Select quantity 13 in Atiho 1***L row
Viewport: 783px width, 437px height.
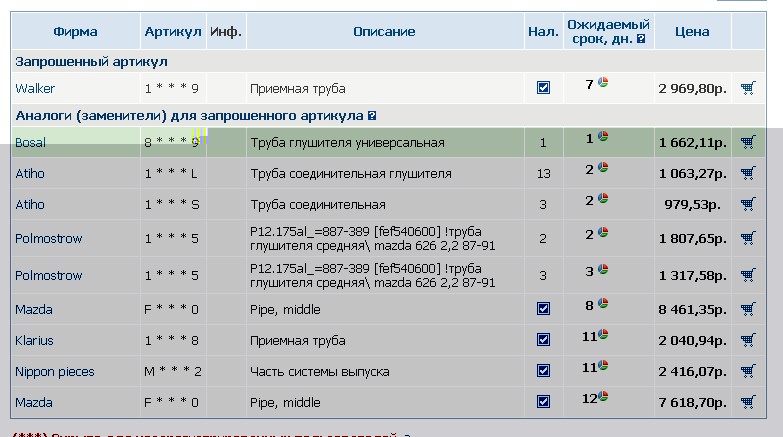543,173
